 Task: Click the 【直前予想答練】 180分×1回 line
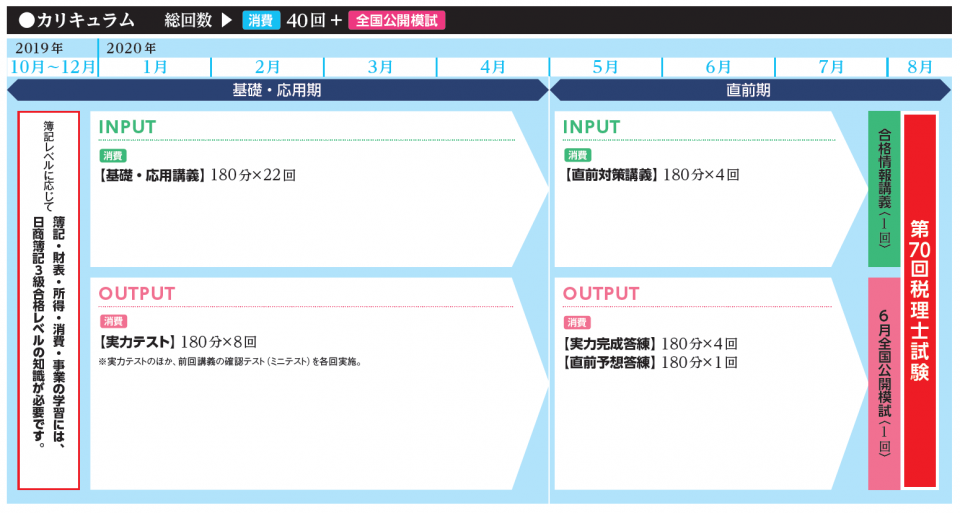click(650, 361)
